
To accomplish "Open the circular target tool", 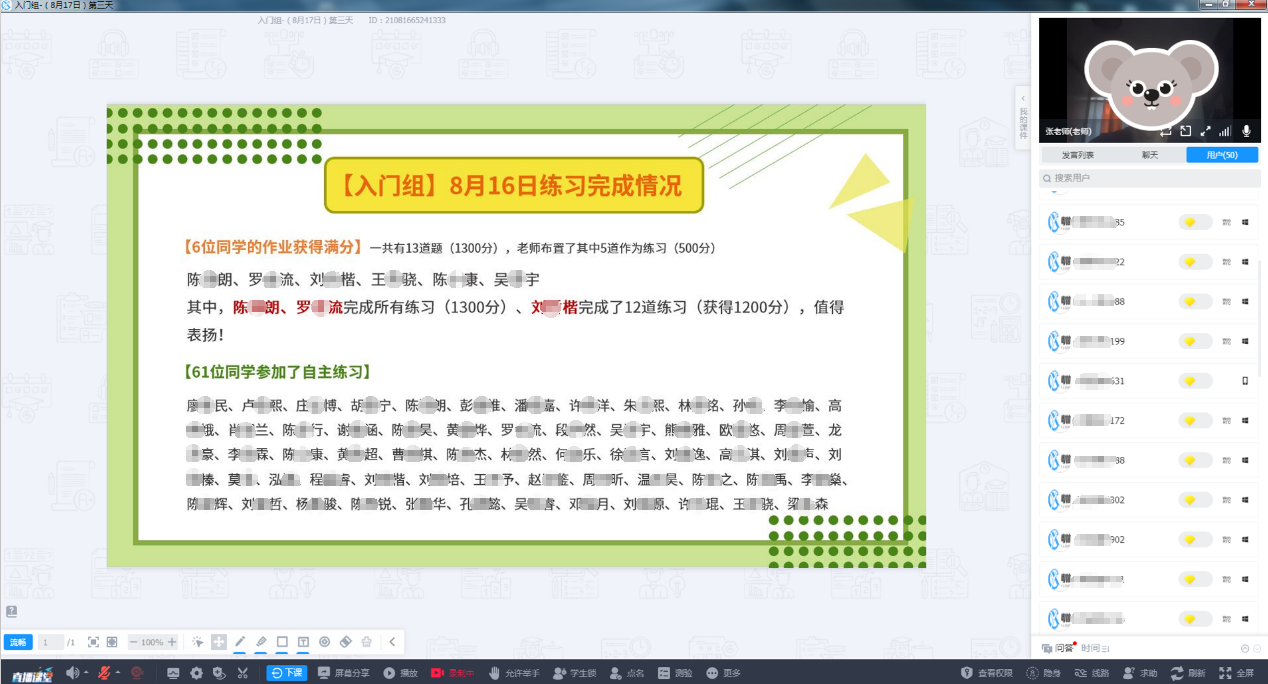I will tap(324, 642).
